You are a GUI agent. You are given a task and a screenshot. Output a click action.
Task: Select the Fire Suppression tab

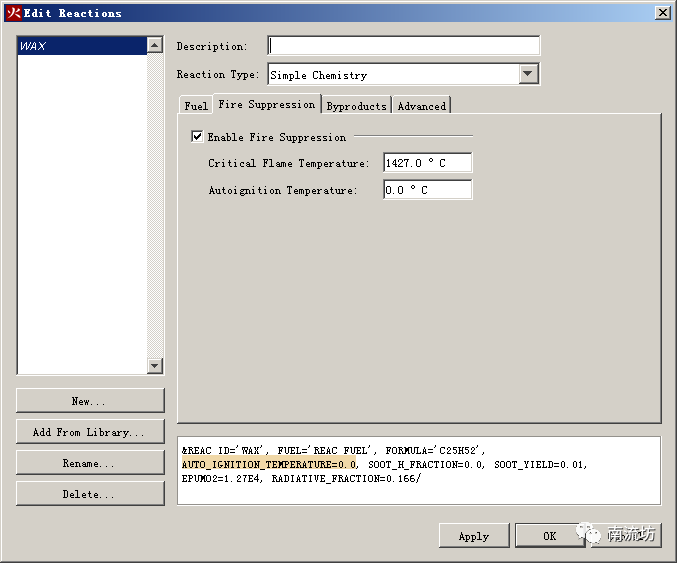coord(267,104)
